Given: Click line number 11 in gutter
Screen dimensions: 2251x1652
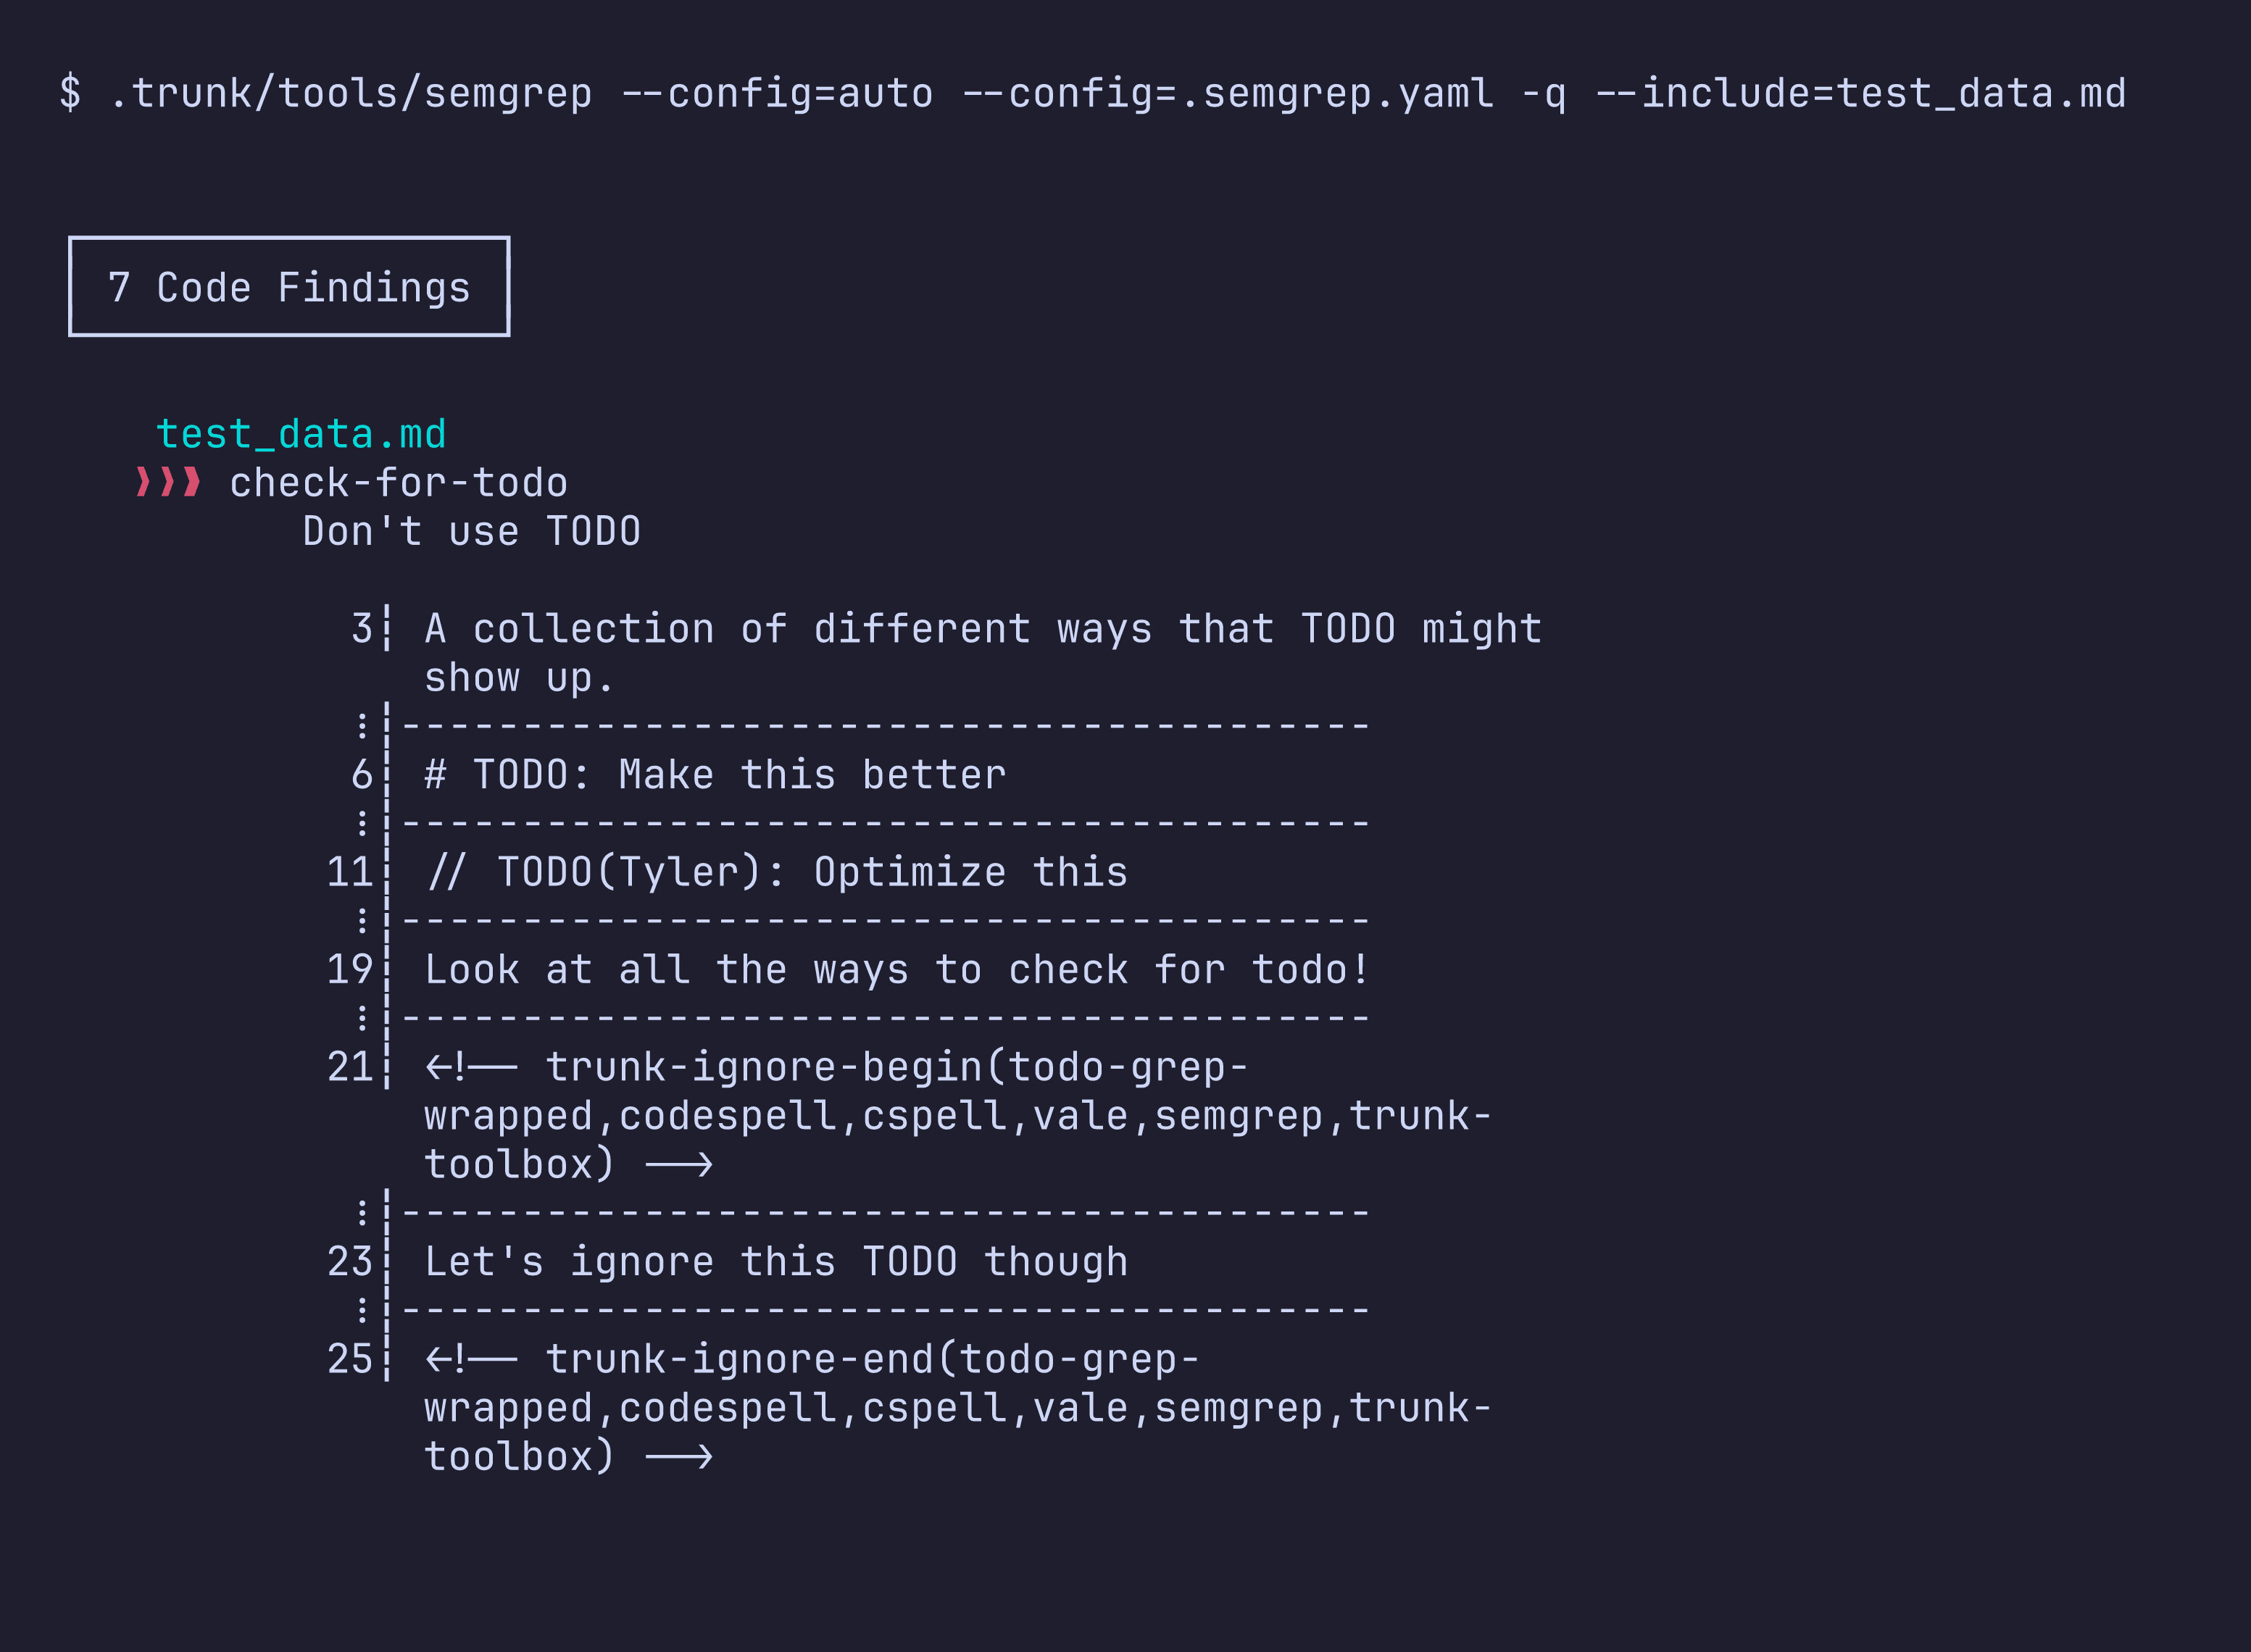Looking at the screenshot, I should click(349, 872).
